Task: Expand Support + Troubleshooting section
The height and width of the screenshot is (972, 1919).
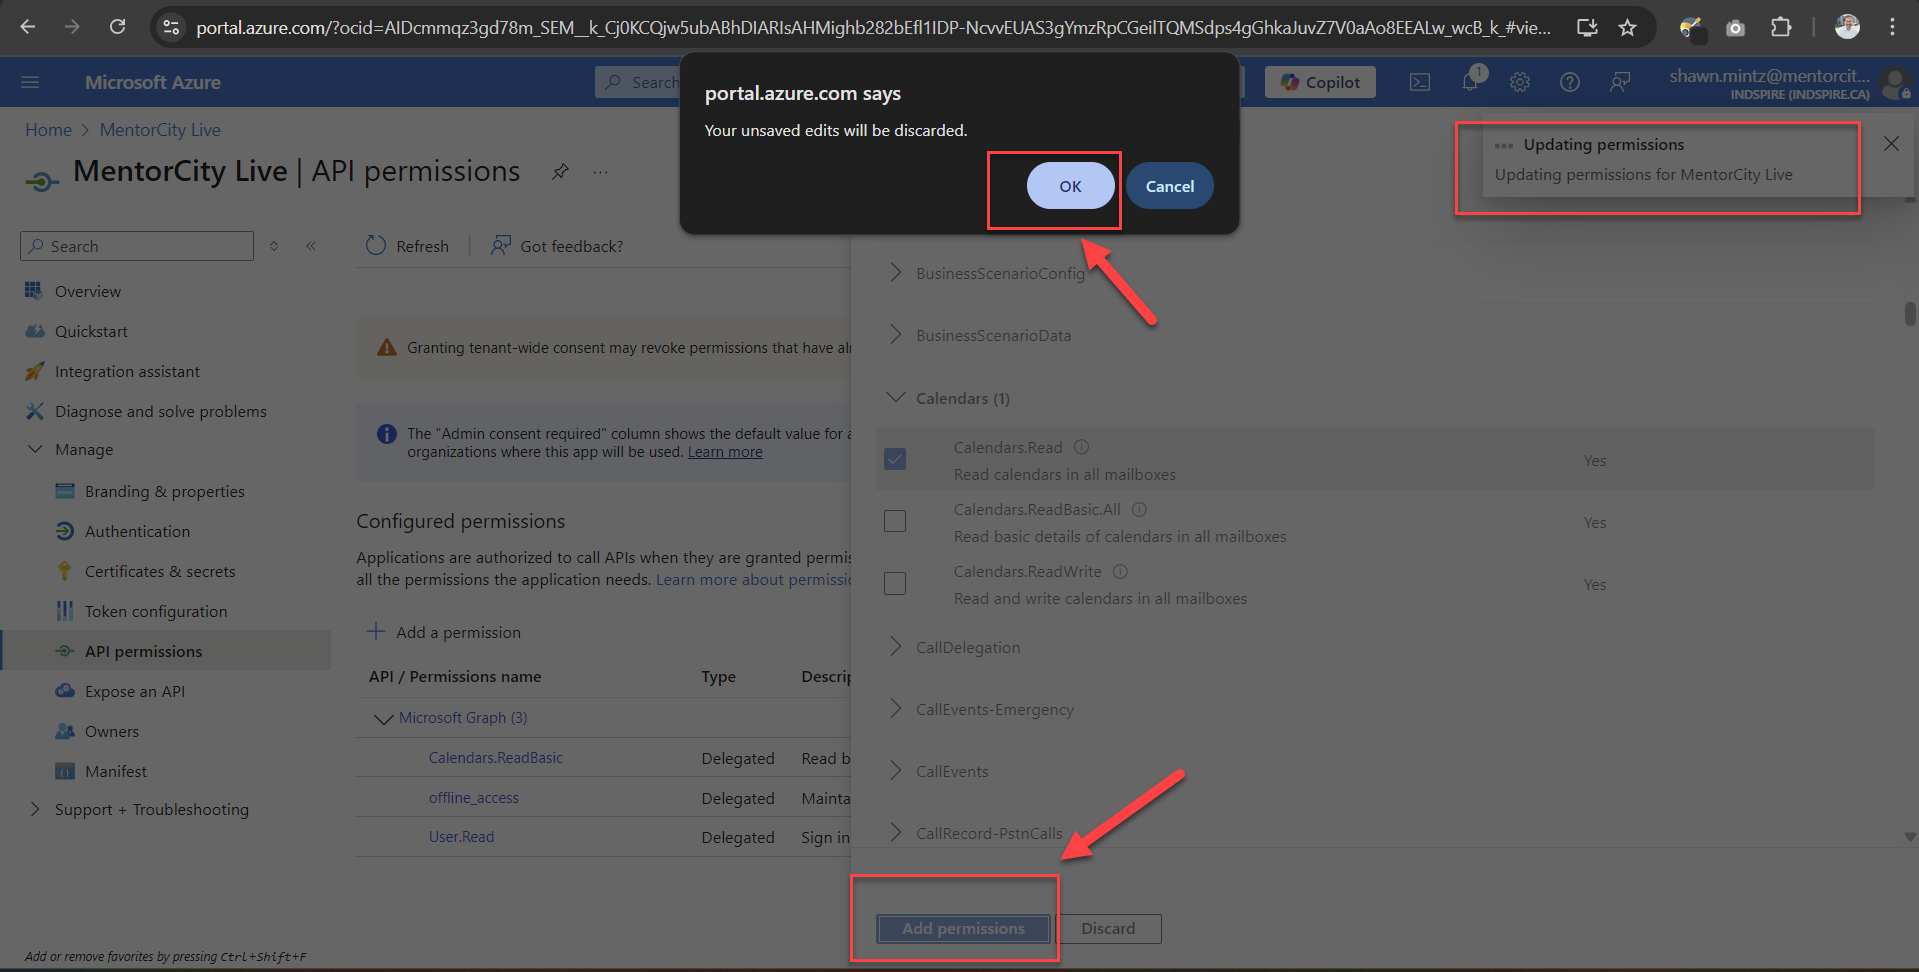Action: point(35,809)
